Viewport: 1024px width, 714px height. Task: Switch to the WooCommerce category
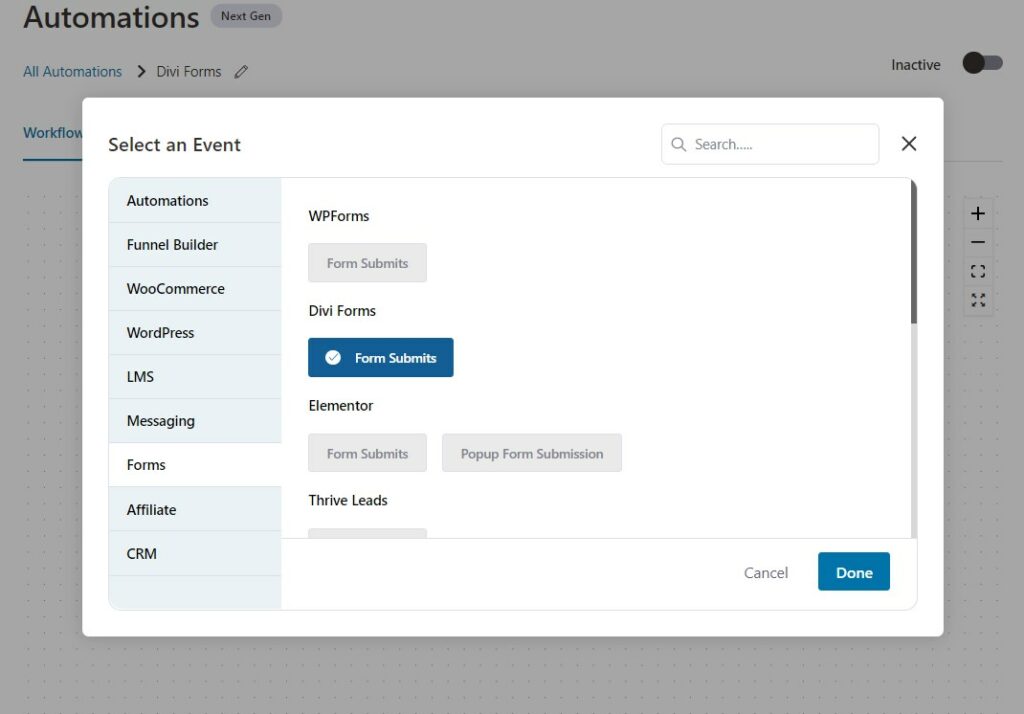coord(195,289)
